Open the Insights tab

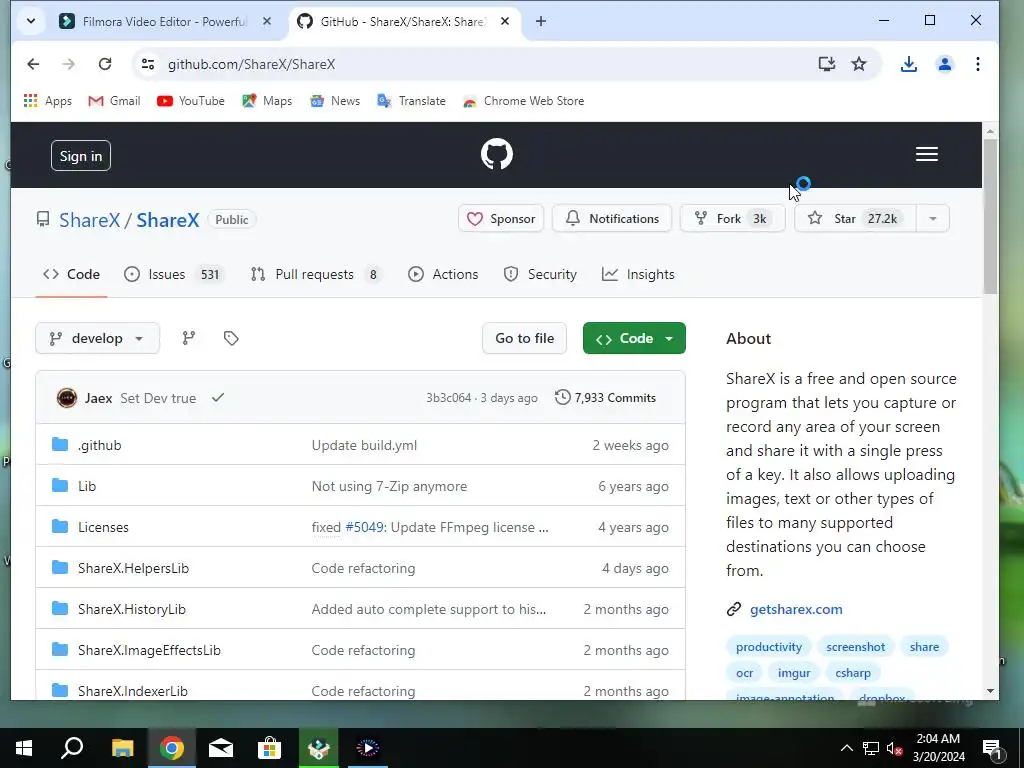(638, 274)
